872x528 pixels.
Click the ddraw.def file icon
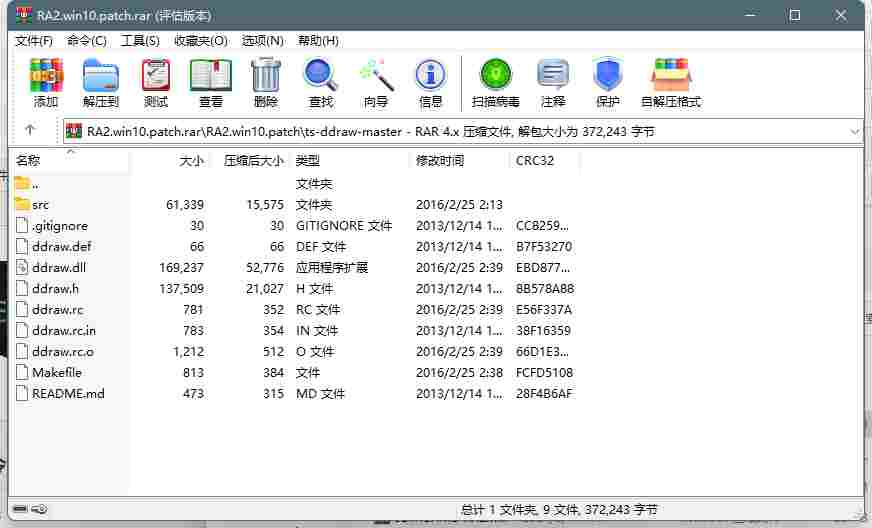coord(22,246)
